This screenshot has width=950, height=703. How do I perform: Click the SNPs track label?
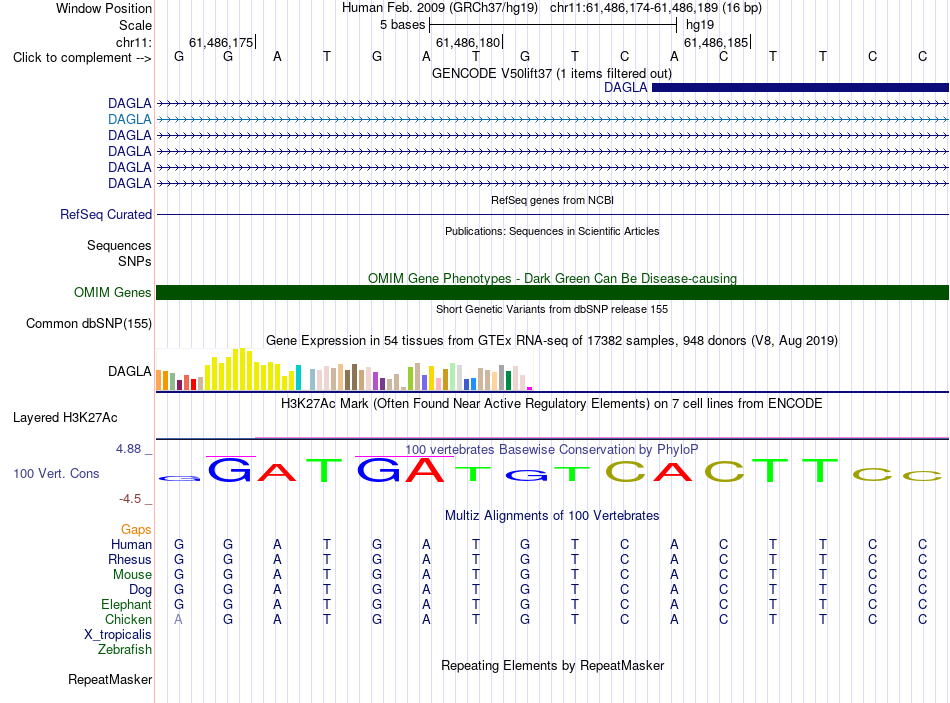135,261
